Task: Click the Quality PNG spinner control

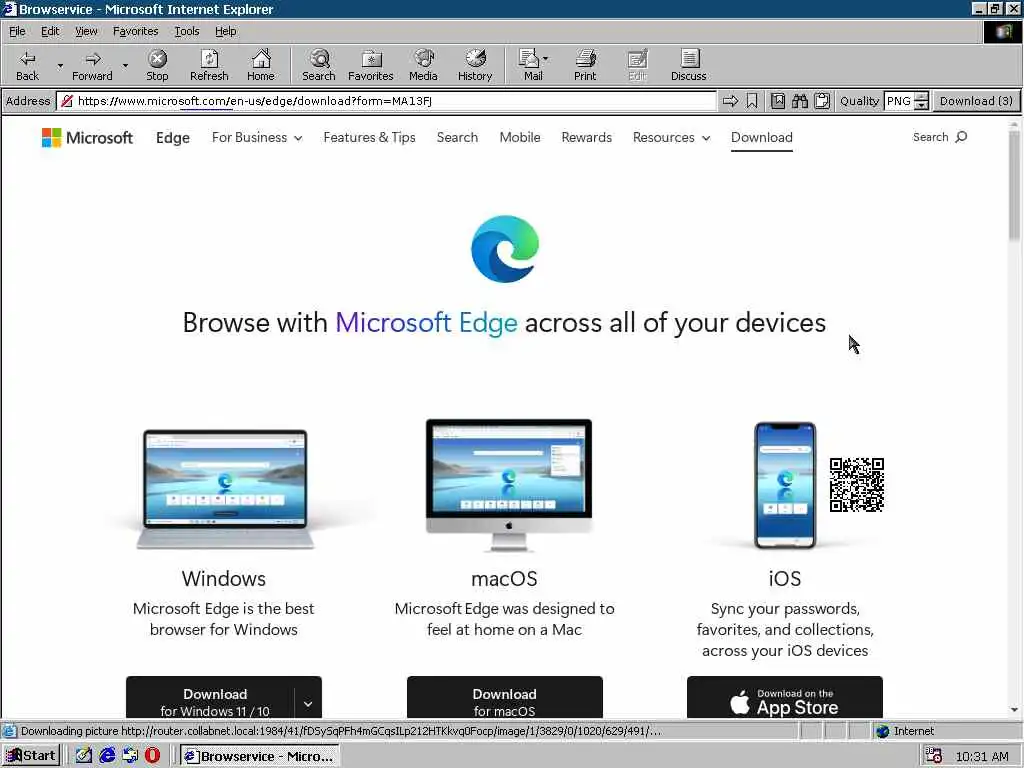Action: coord(921,101)
